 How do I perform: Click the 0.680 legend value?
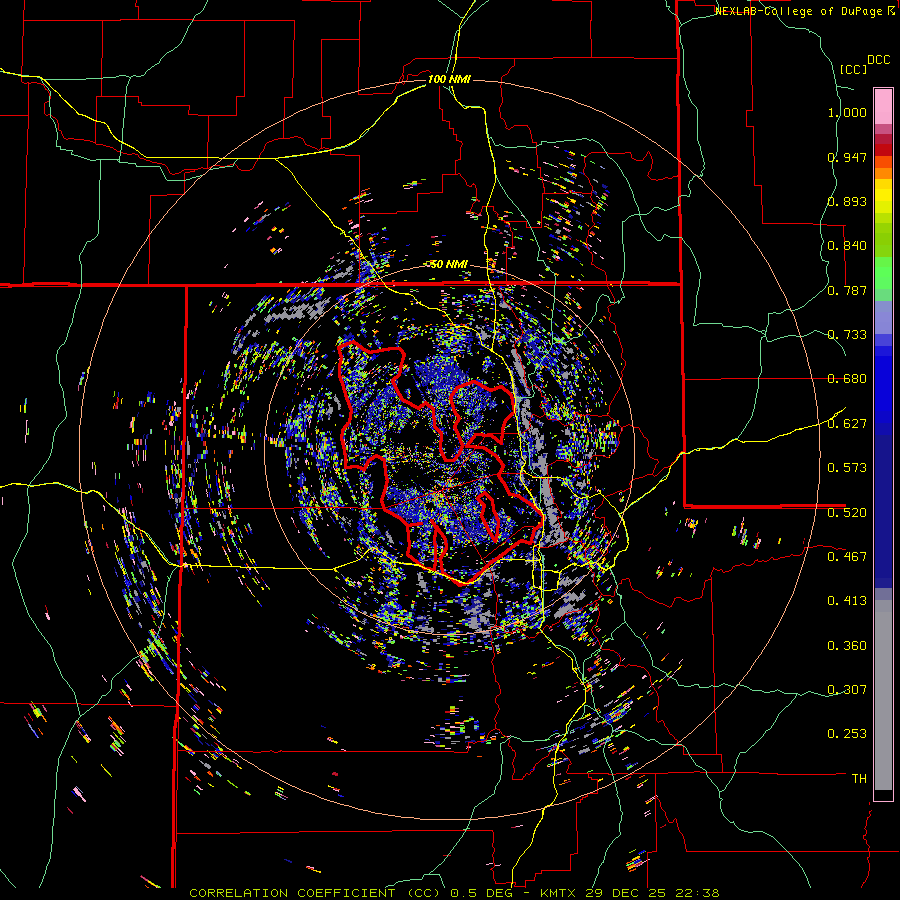click(x=847, y=379)
